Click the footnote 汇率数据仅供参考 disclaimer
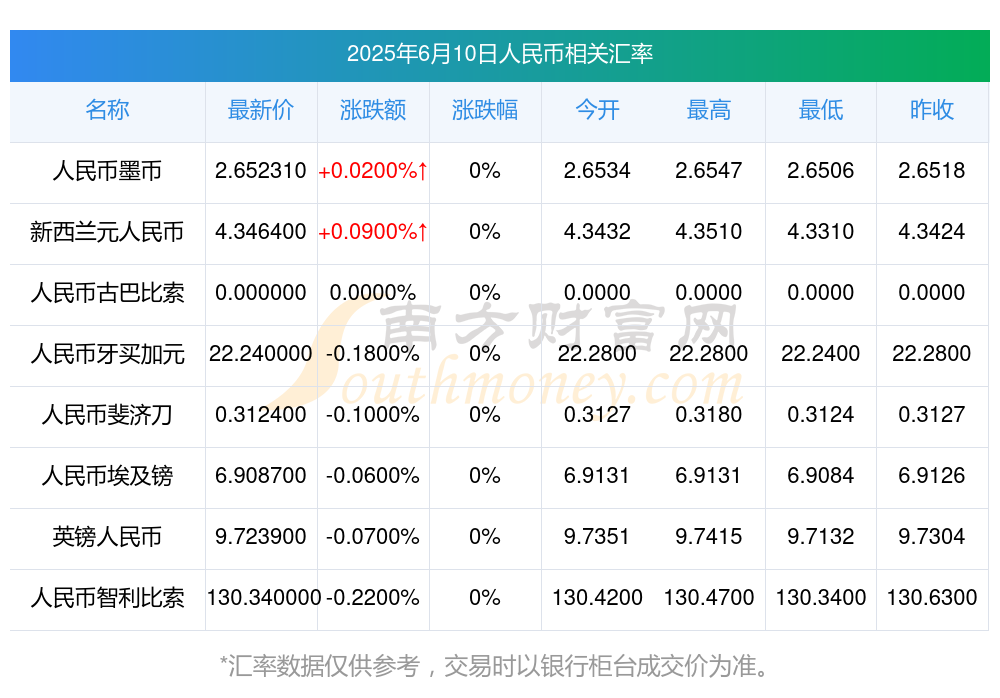This screenshot has width=1000, height=698. click(495, 666)
